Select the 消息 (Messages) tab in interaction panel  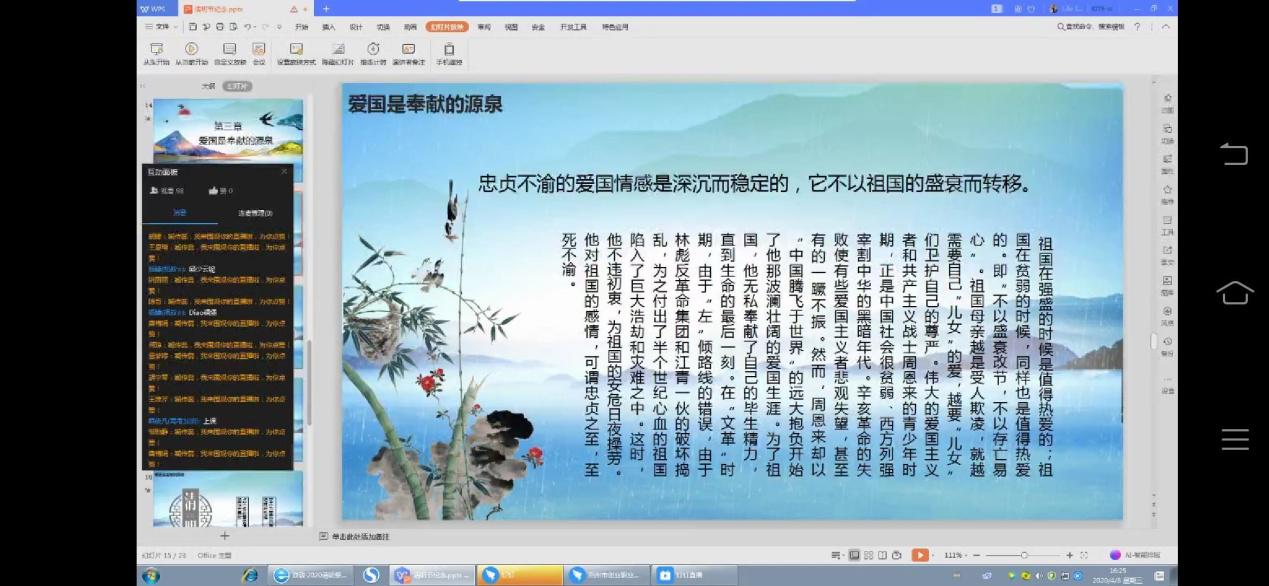coord(180,213)
